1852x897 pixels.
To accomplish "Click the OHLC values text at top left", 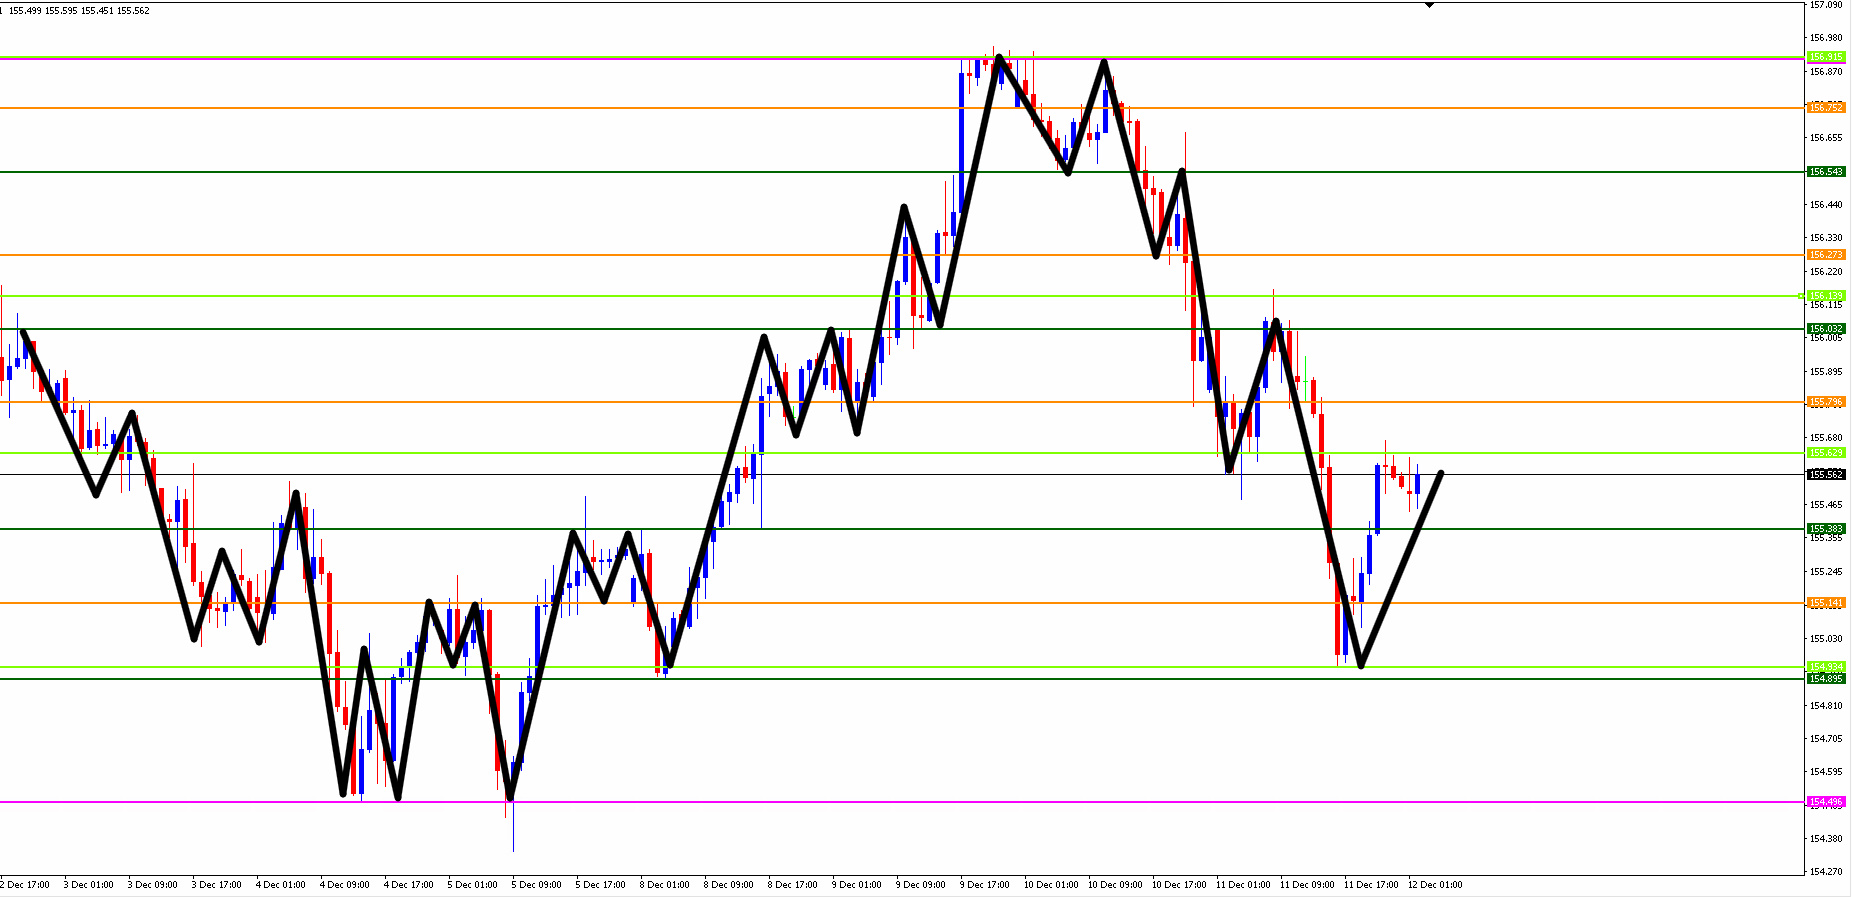I will click(x=77, y=11).
